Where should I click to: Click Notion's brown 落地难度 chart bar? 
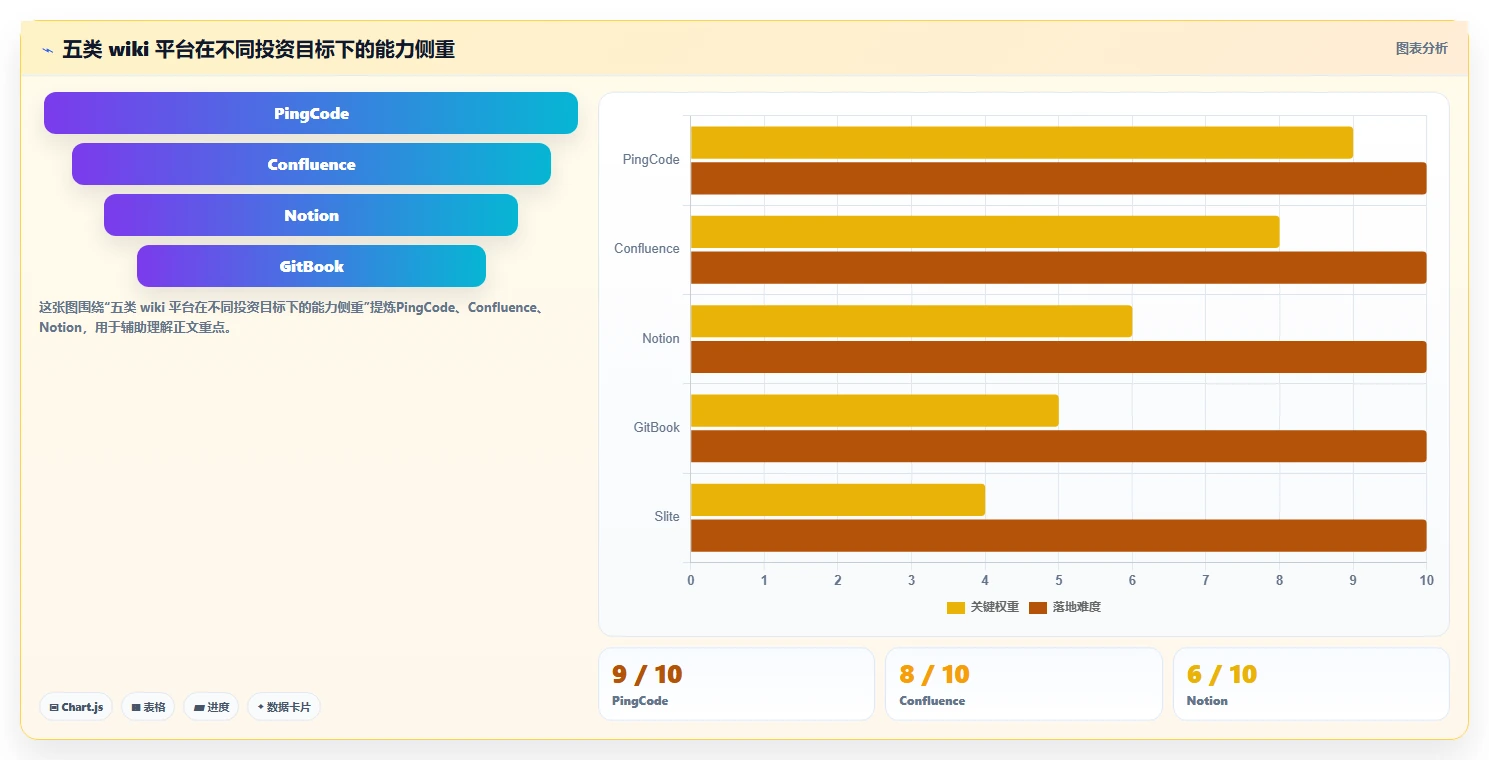(x=1058, y=357)
